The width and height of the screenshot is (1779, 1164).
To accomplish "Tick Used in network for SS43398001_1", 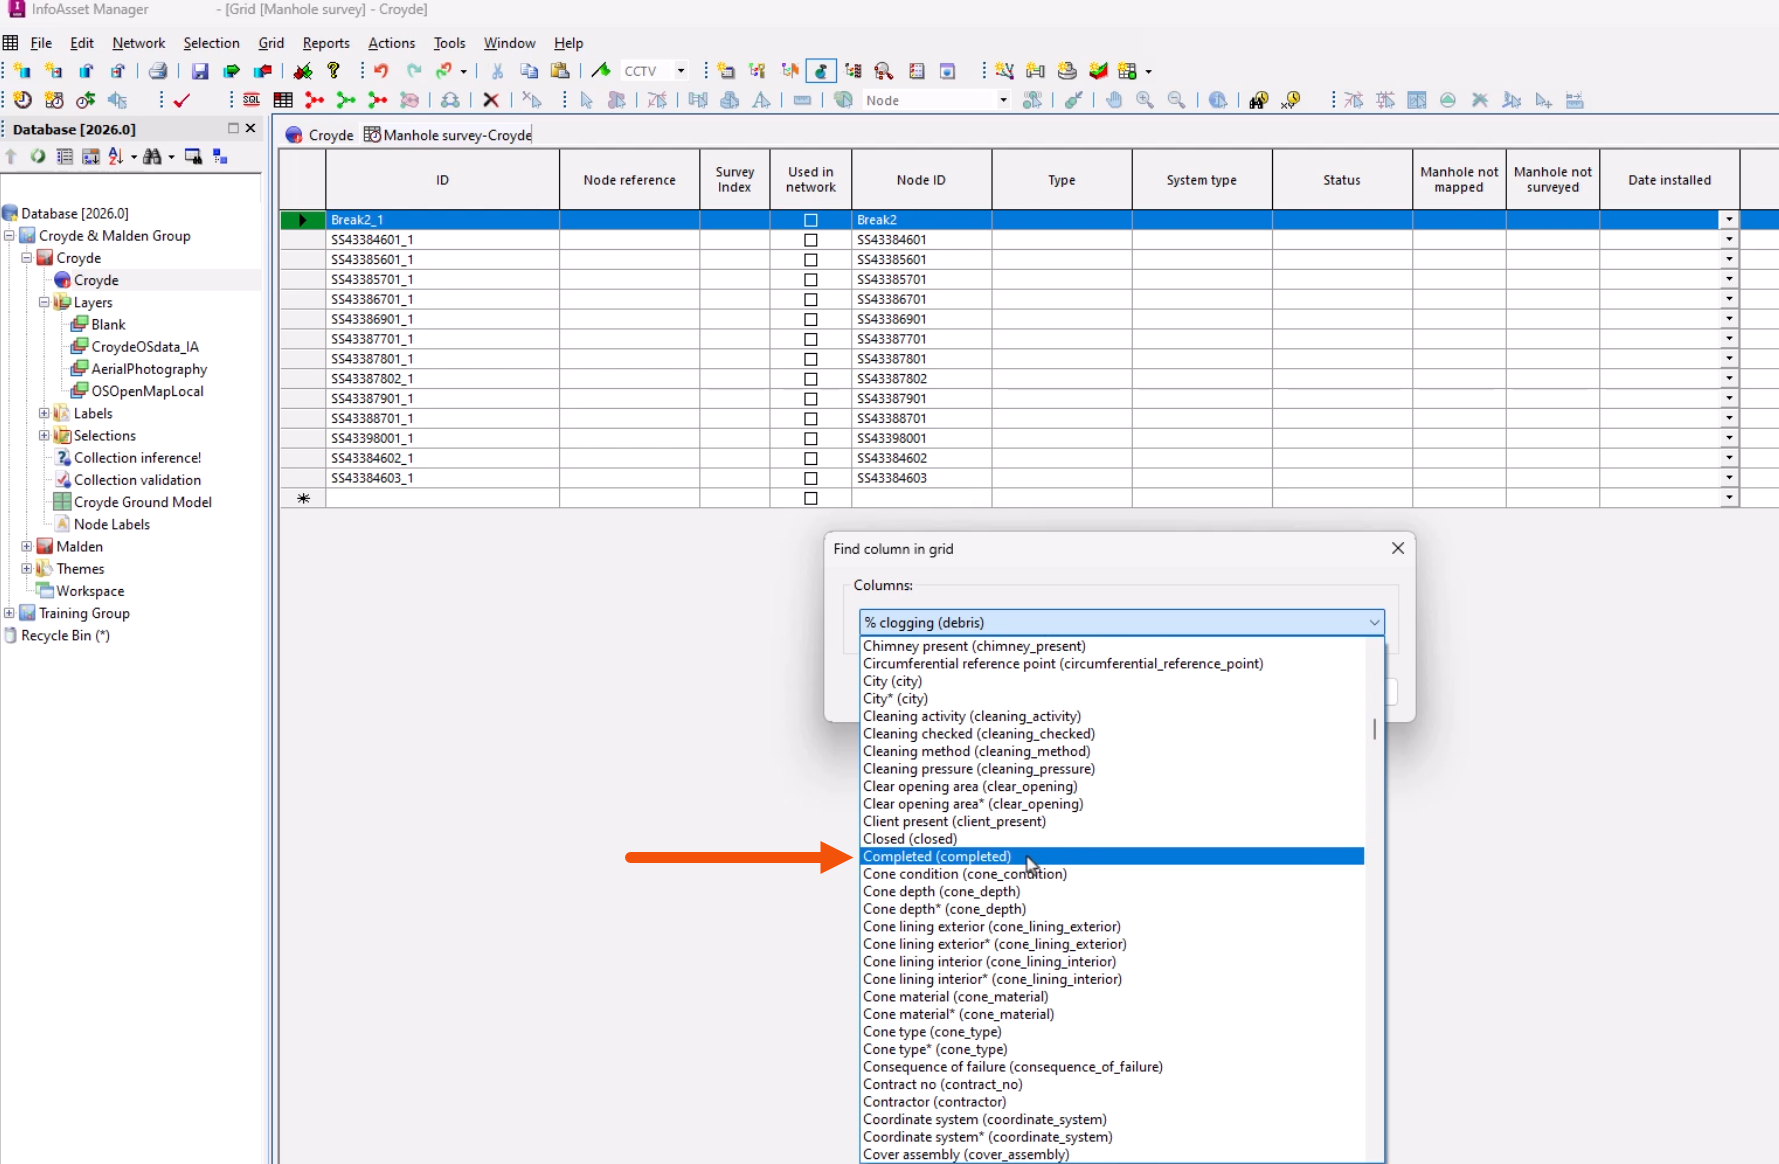I will coord(810,438).
